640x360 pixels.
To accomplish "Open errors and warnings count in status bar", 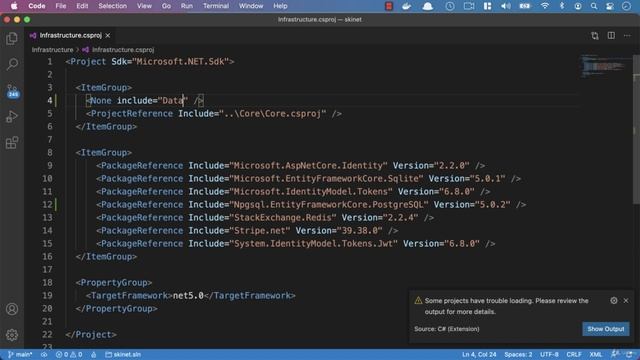I will 69,354.
